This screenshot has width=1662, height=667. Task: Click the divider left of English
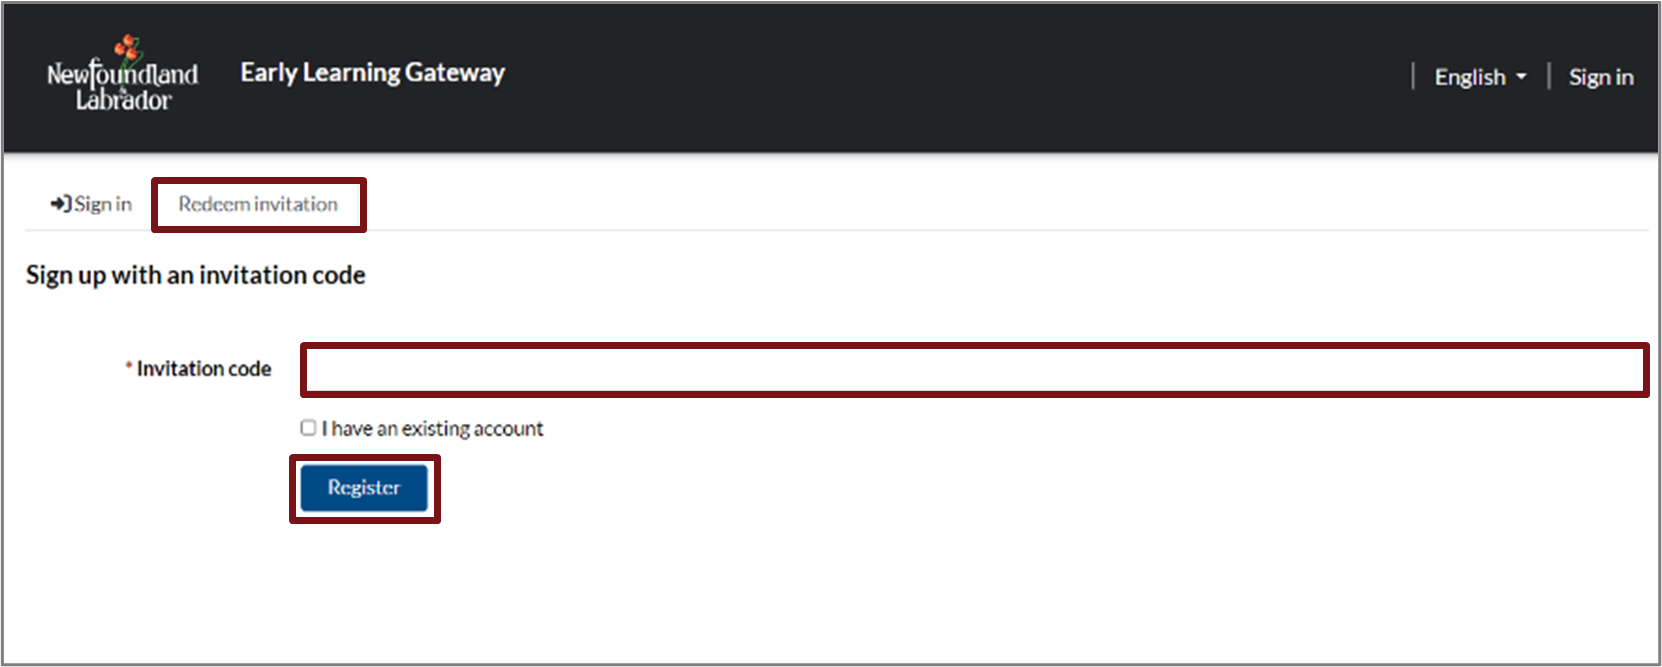[1413, 76]
